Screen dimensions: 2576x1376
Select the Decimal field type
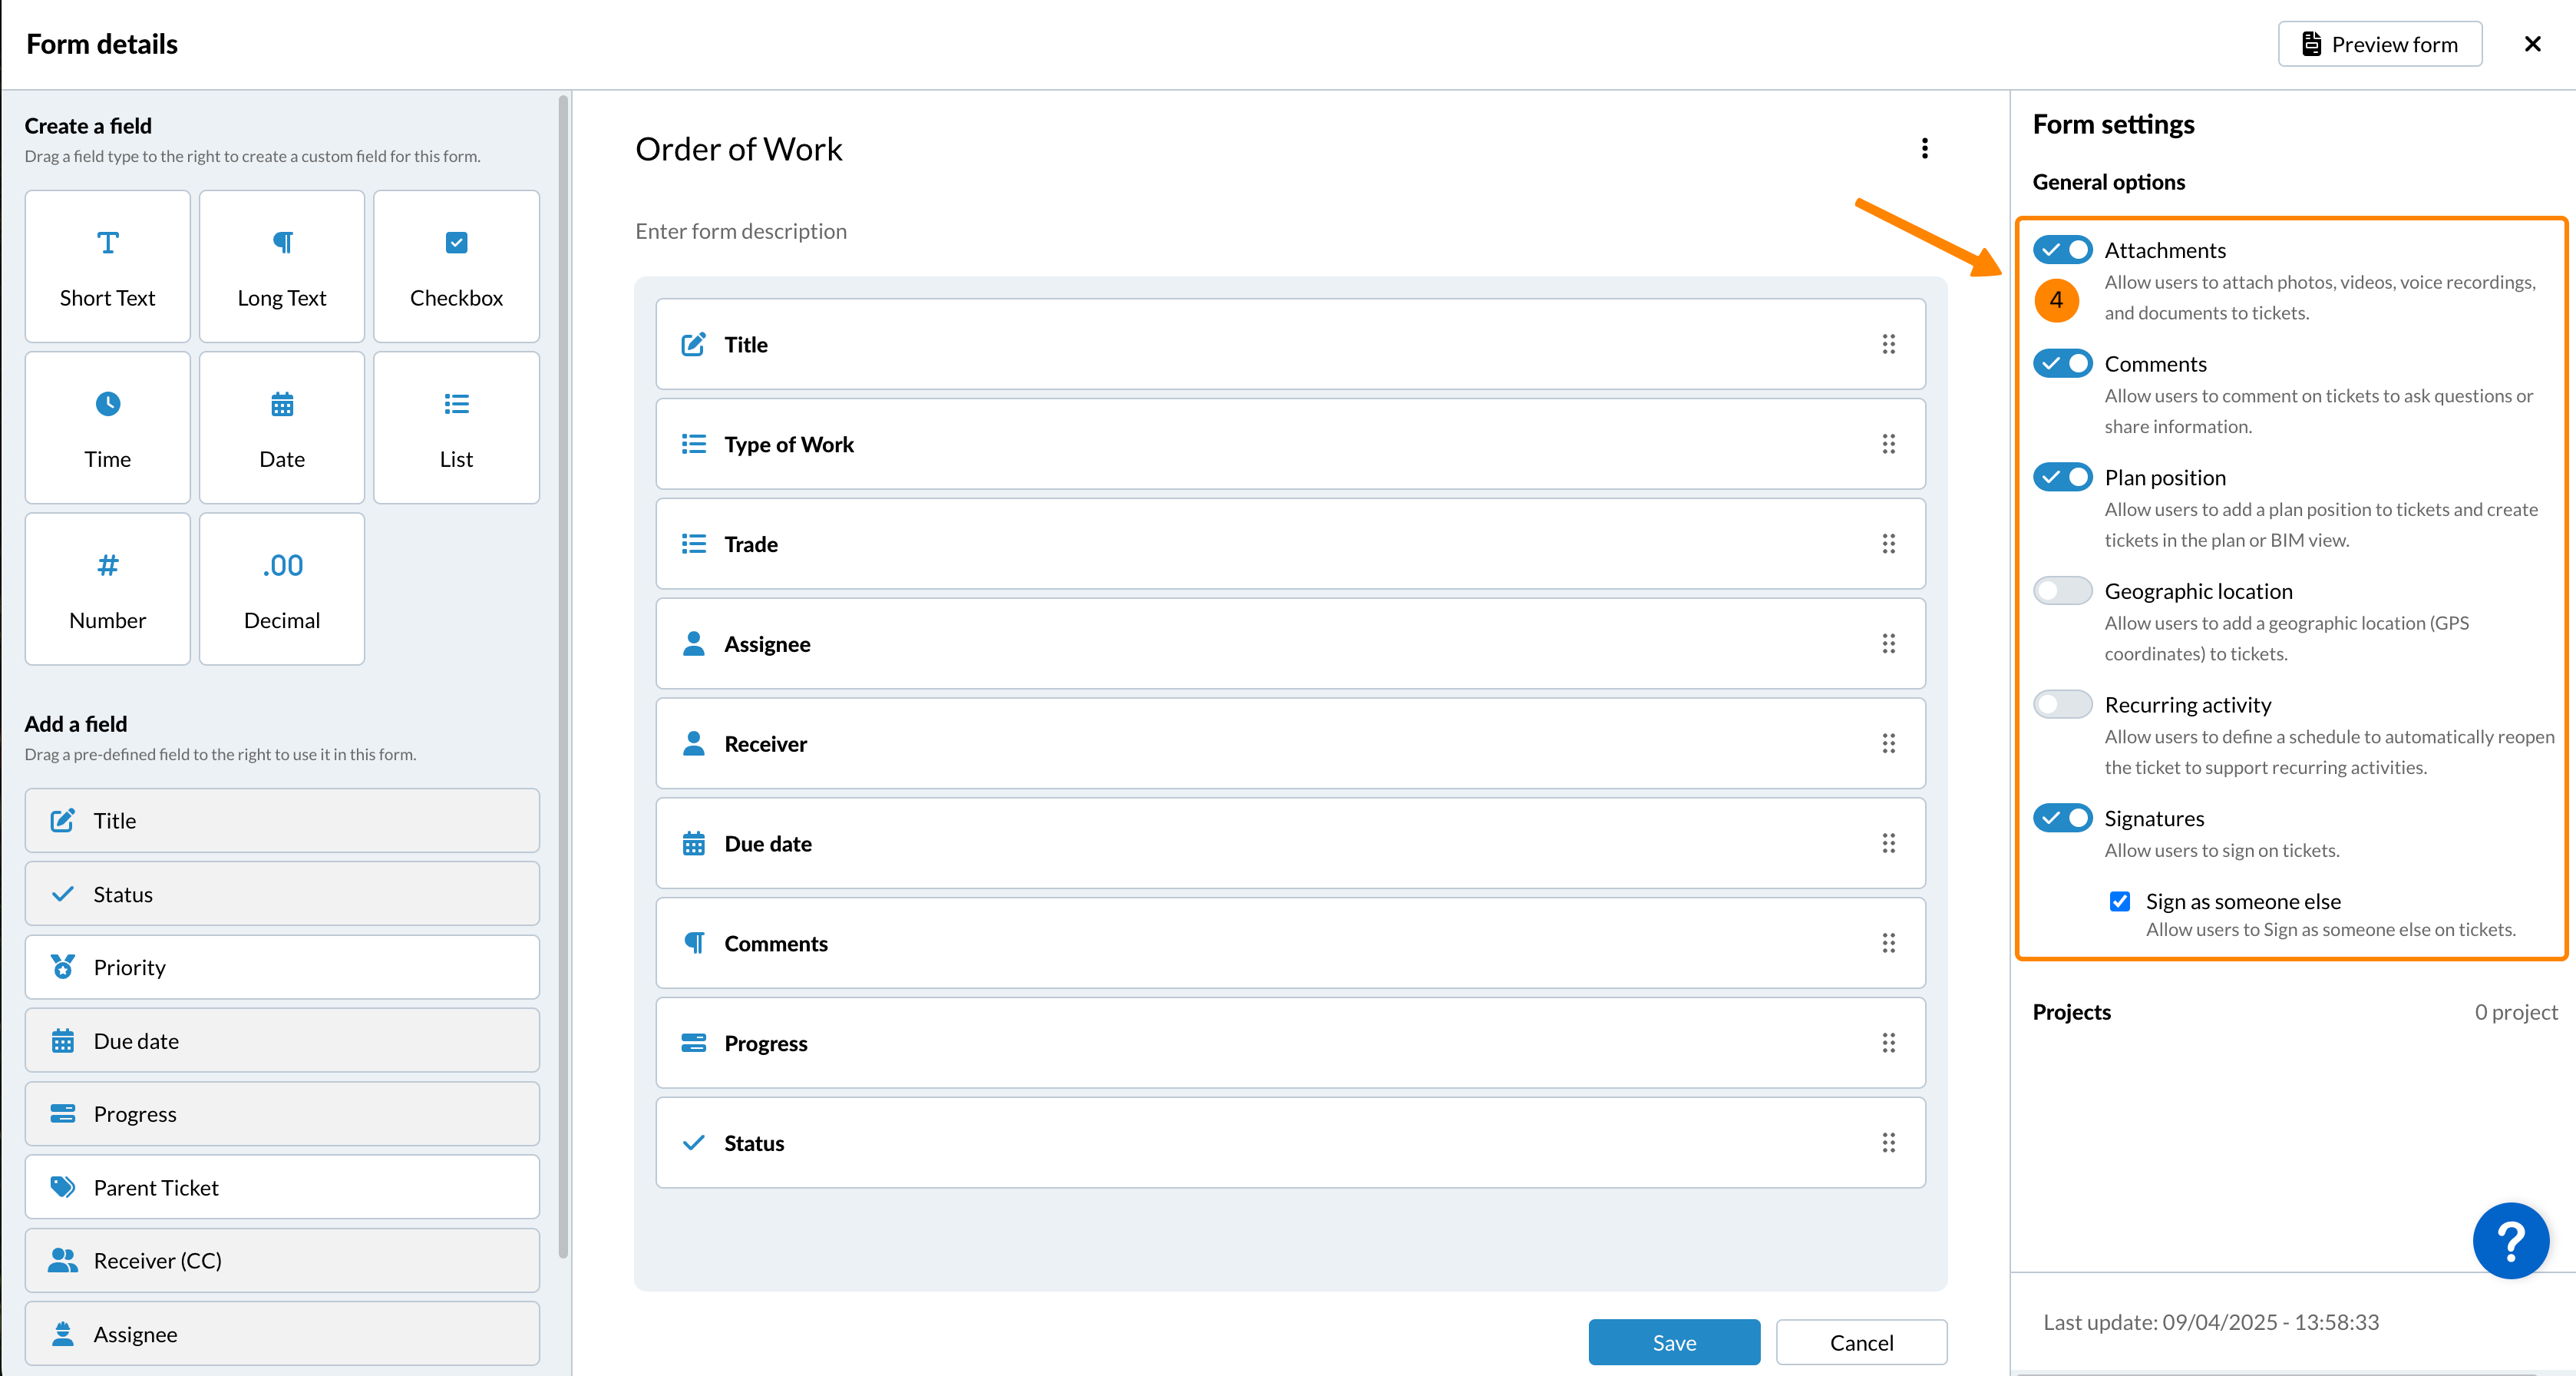[281, 589]
